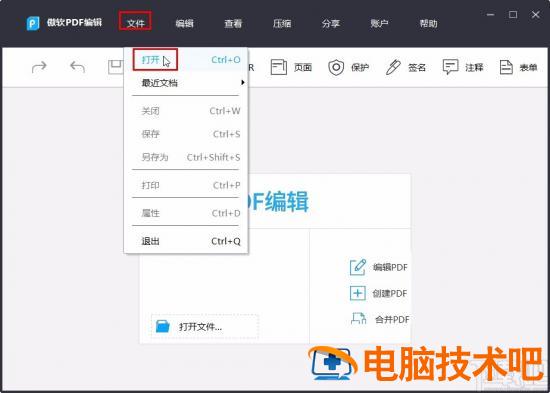Screen dimensions: 550x393
Task: Click the 签名 pen icon
Action: (393, 67)
